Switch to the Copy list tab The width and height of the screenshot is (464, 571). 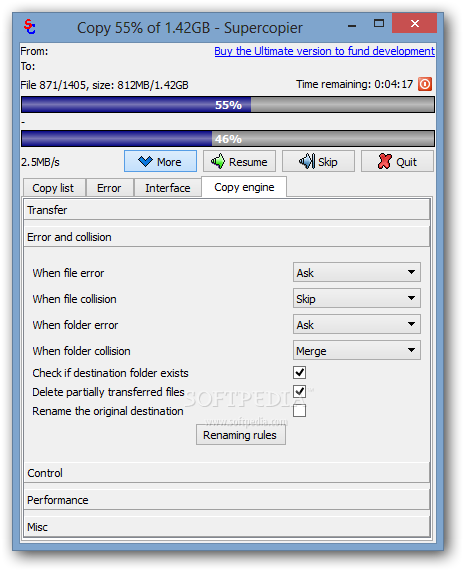[54, 188]
